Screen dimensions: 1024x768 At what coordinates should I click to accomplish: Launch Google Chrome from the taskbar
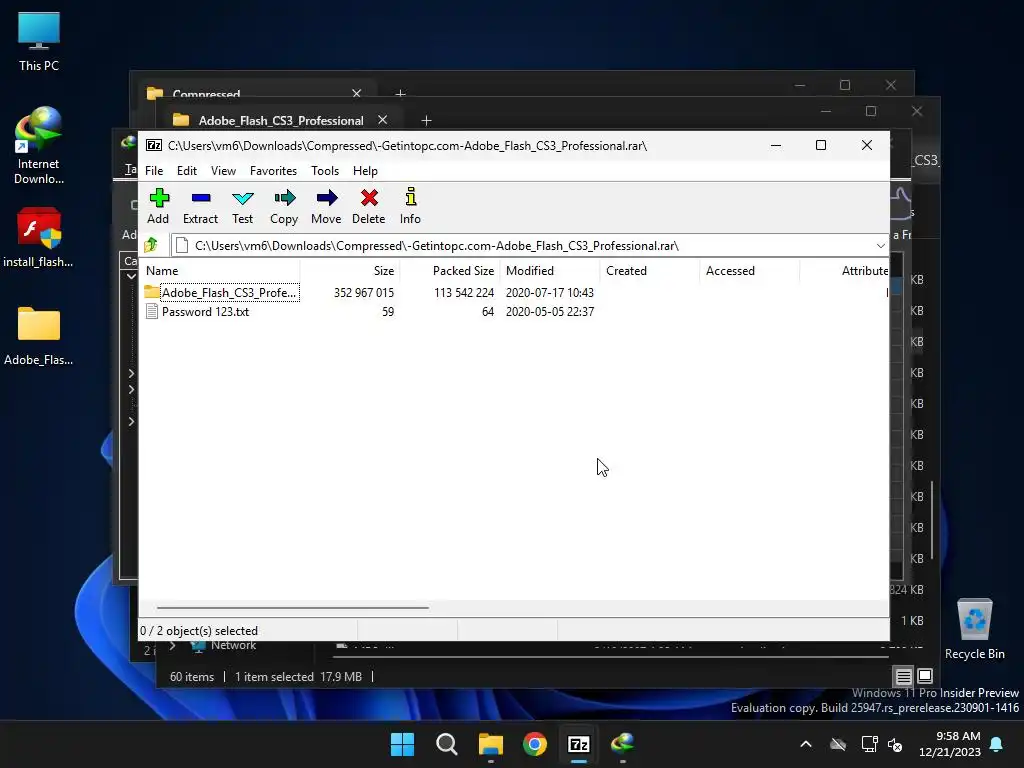(x=535, y=744)
